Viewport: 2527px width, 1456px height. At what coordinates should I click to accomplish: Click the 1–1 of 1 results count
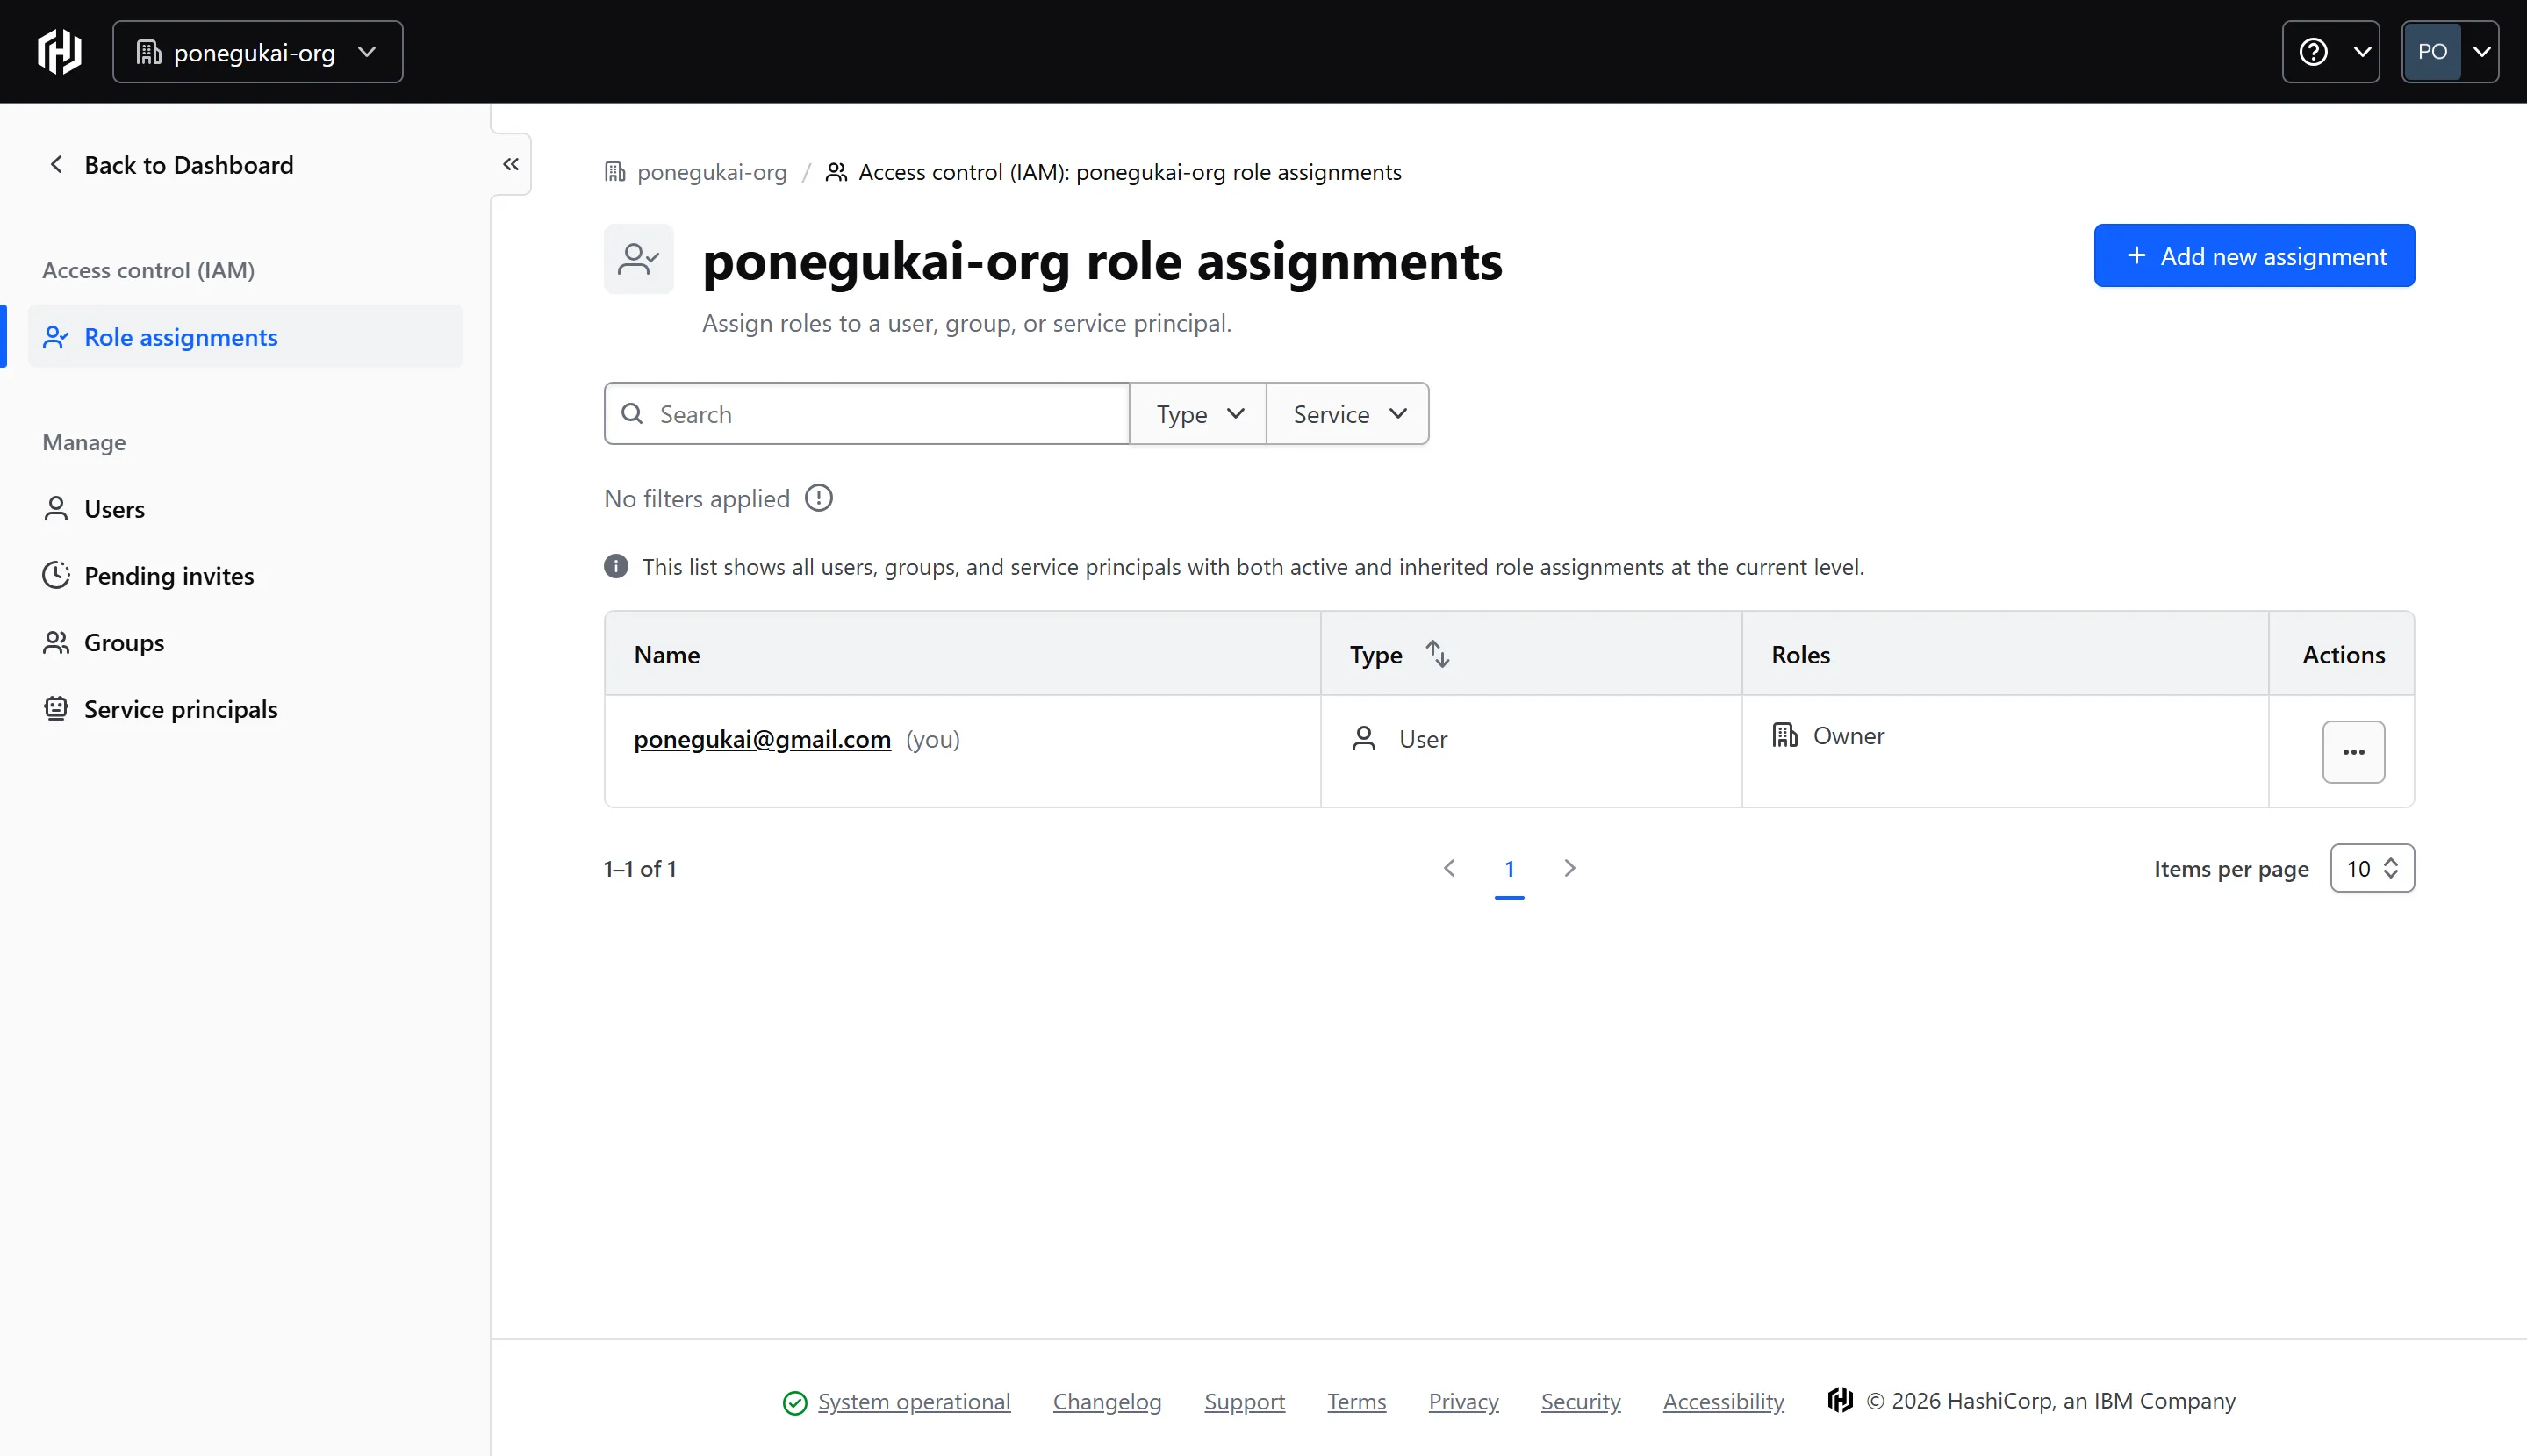[x=640, y=868]
